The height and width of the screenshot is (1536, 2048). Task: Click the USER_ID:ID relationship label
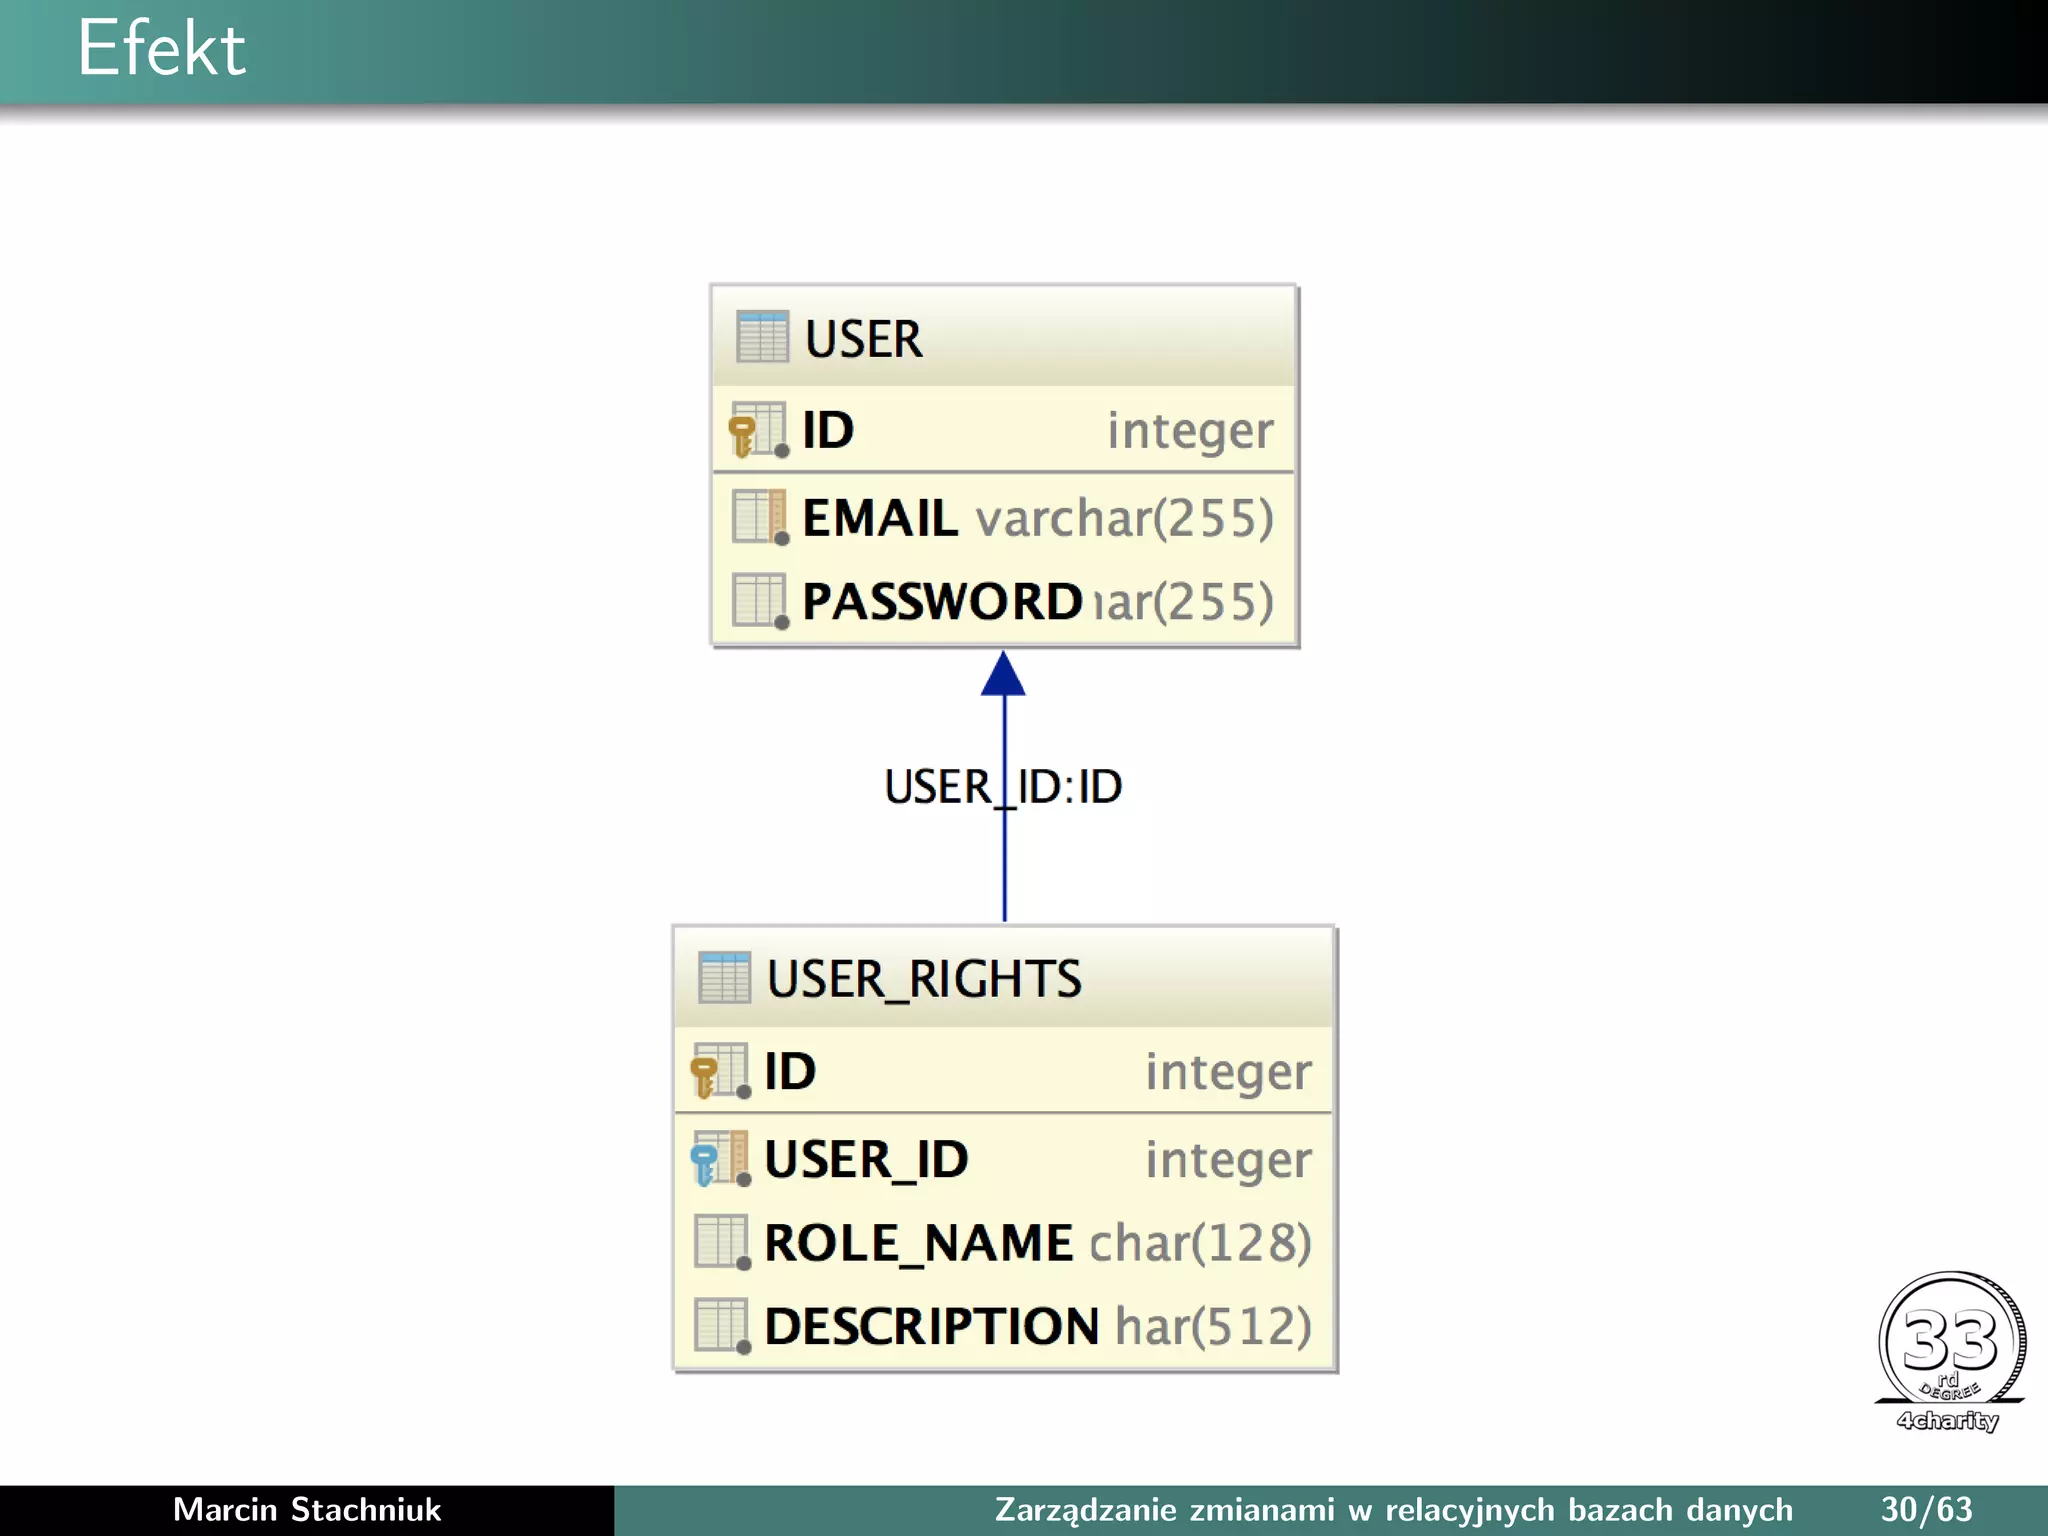point(1003,787)
